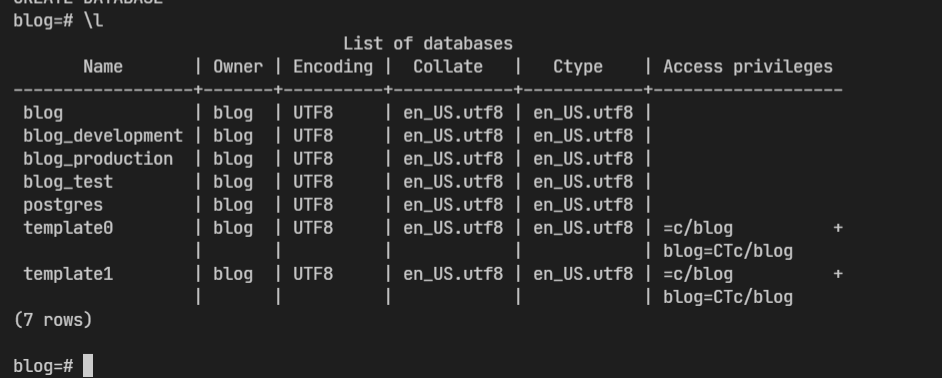This screenshot has width=942, height=378.
Task: Click the template0 database name
Action: pyautogui.click(x=68, y=228)
